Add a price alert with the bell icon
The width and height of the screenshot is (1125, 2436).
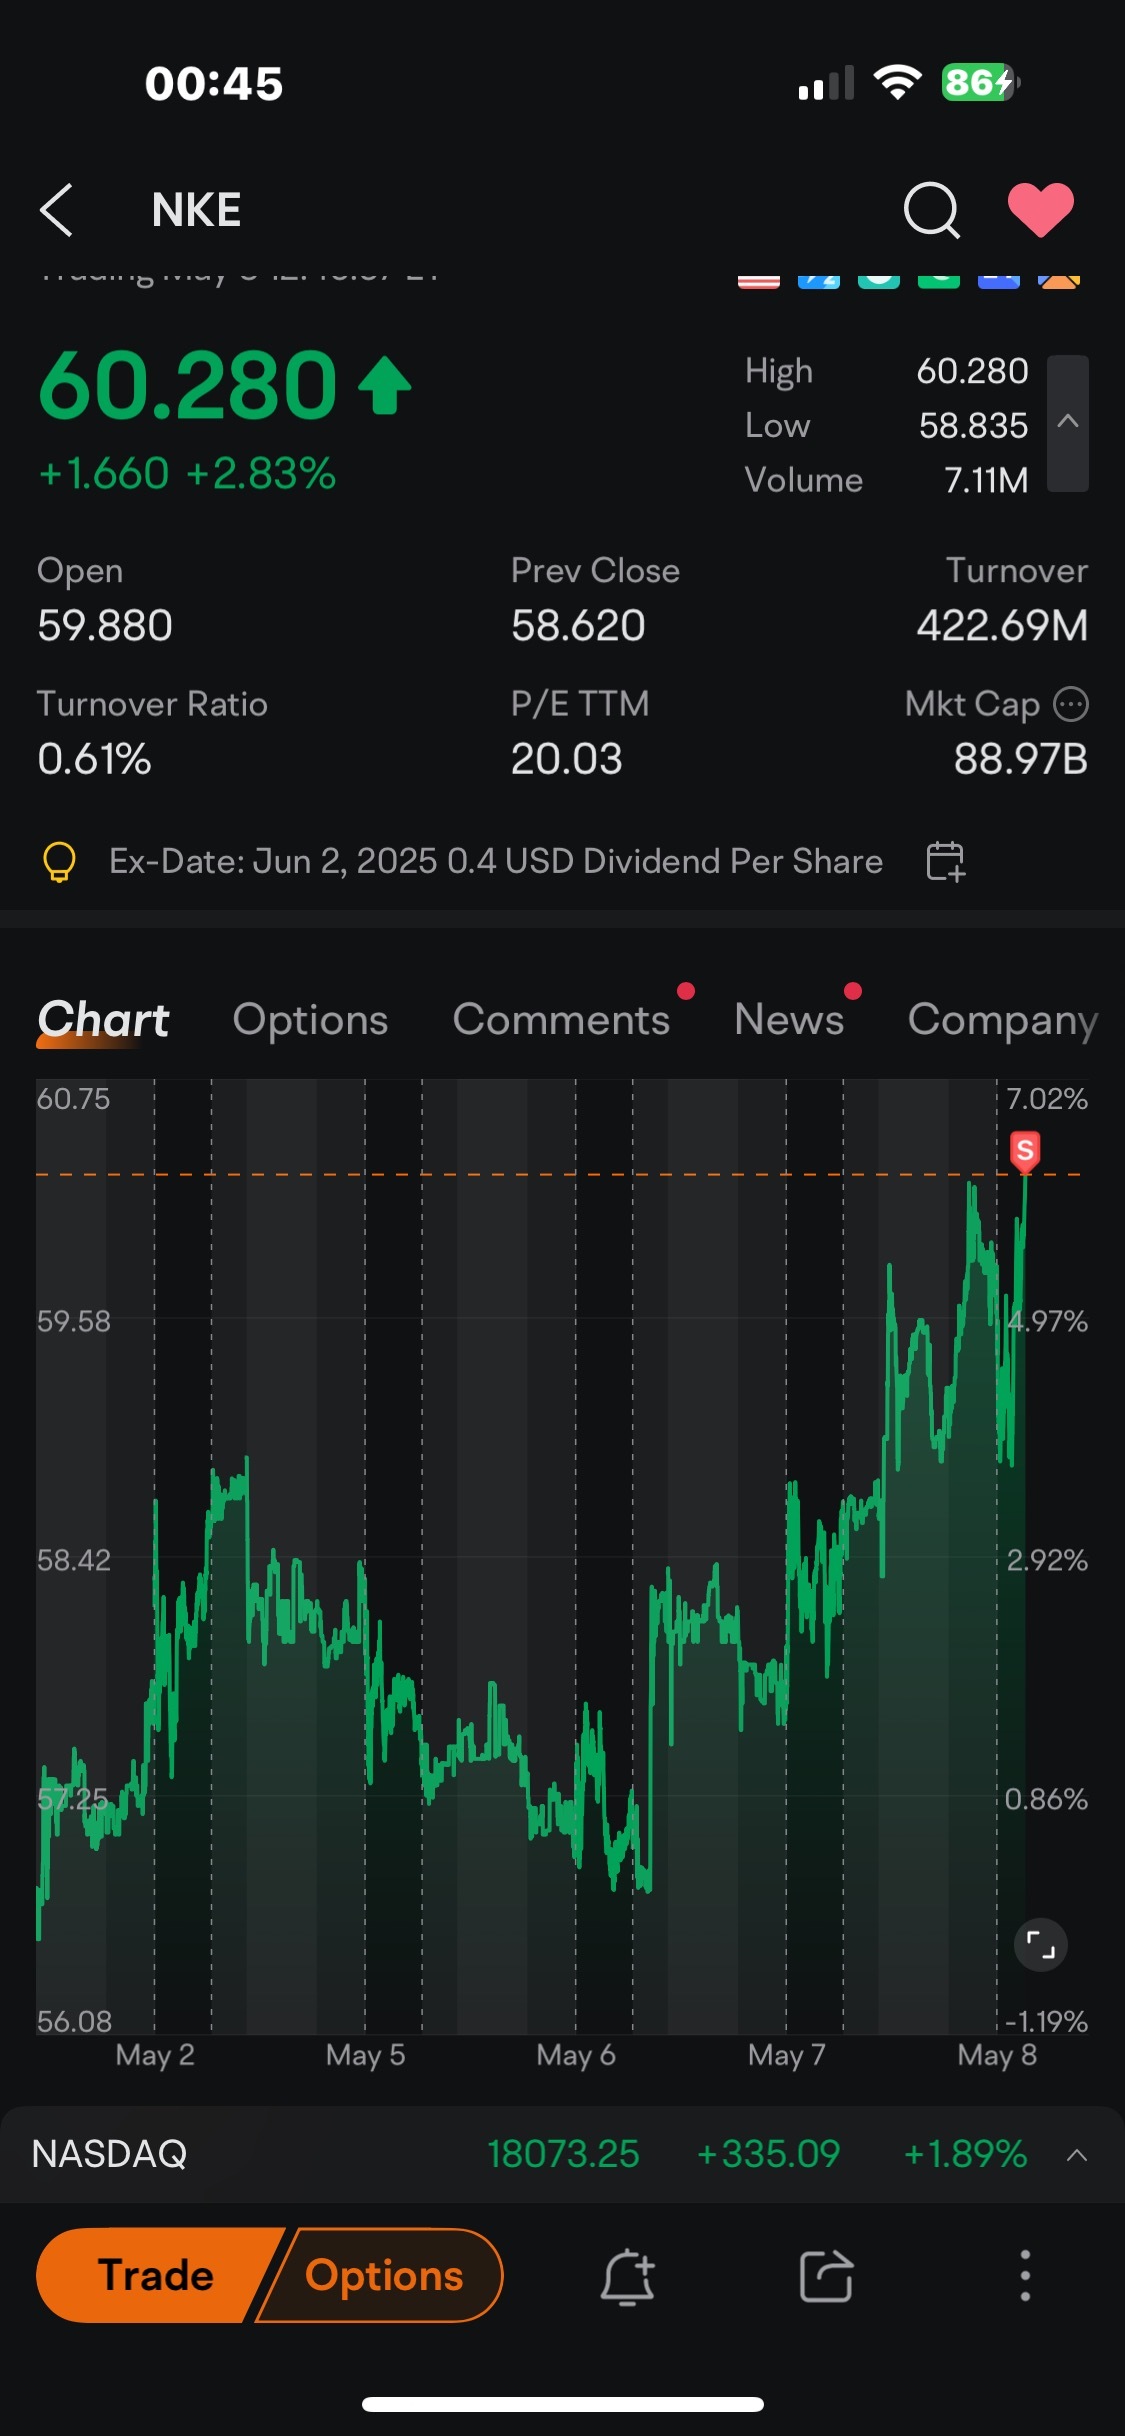(628, 2276)
